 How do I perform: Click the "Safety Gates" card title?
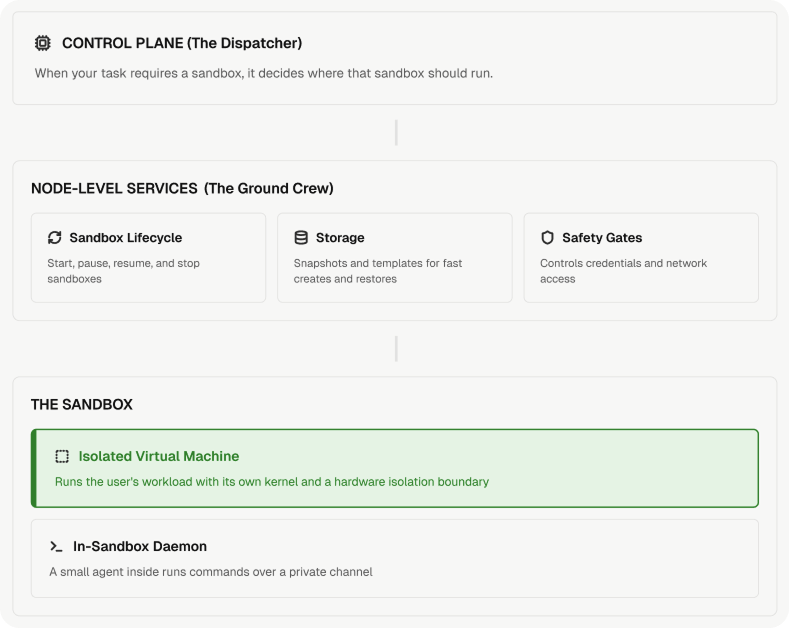click(x=602, y=238)
